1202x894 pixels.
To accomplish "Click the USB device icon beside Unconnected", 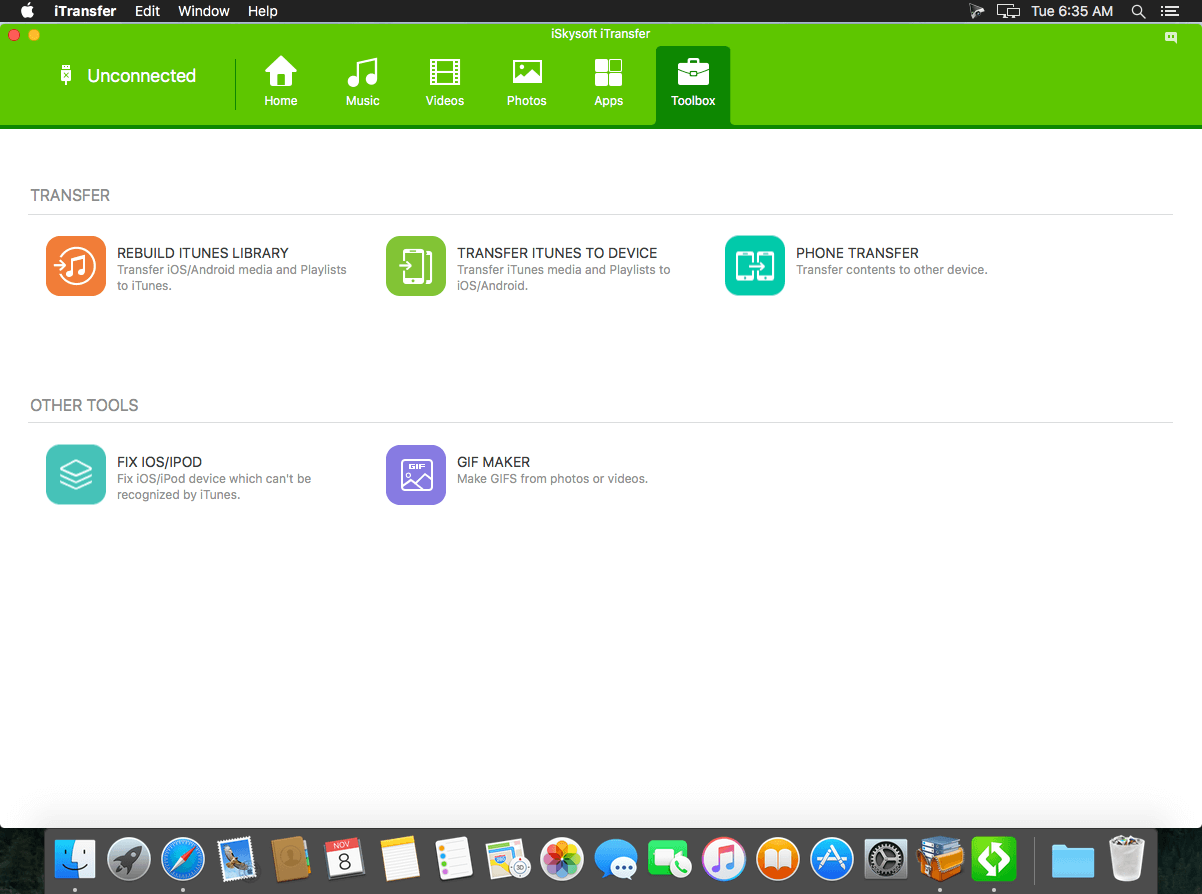I will point(66,75).
